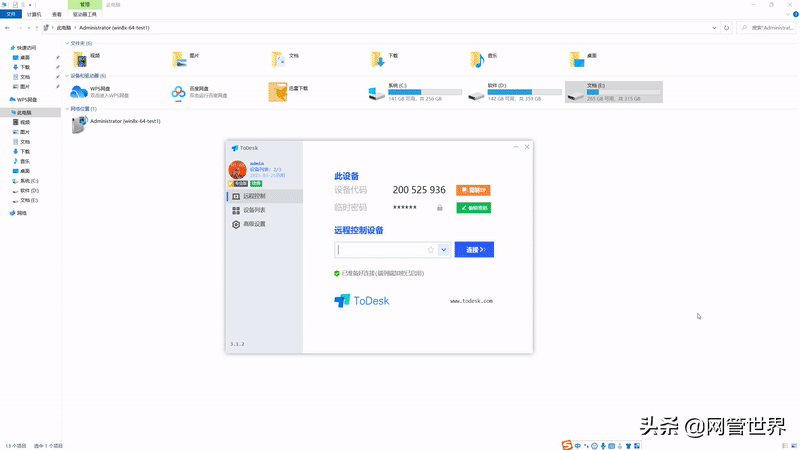Select the 迅雷下载 item
Screen dimensions: 800x450
(289, 92)
